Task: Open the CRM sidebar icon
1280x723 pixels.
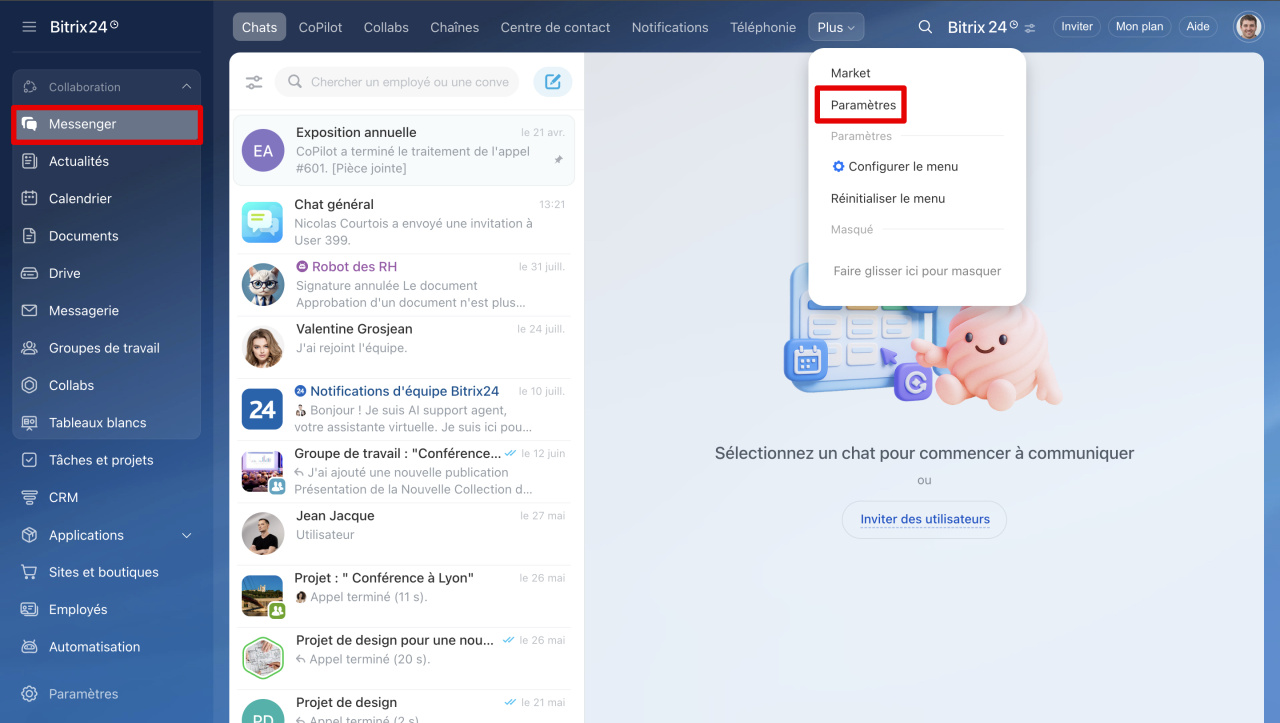Action: (30, 497)
